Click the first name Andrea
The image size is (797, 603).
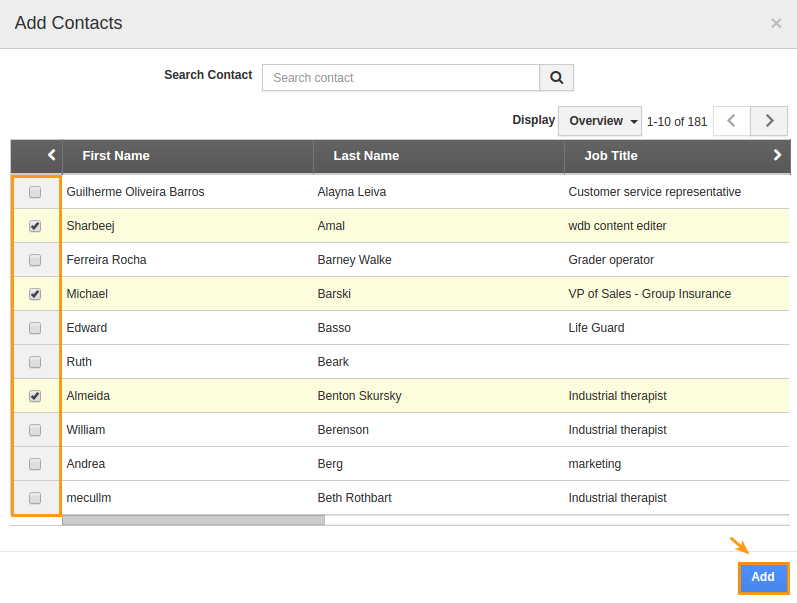point(85,464)
